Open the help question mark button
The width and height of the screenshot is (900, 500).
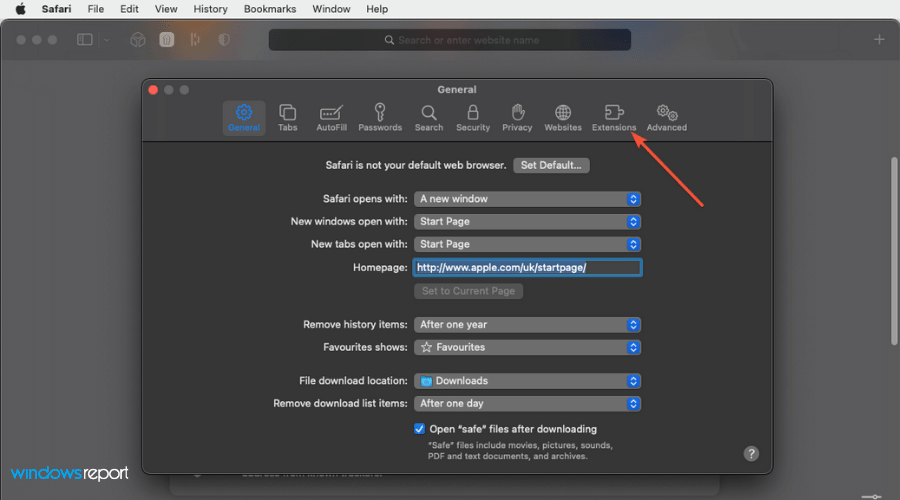pos(751,454)
